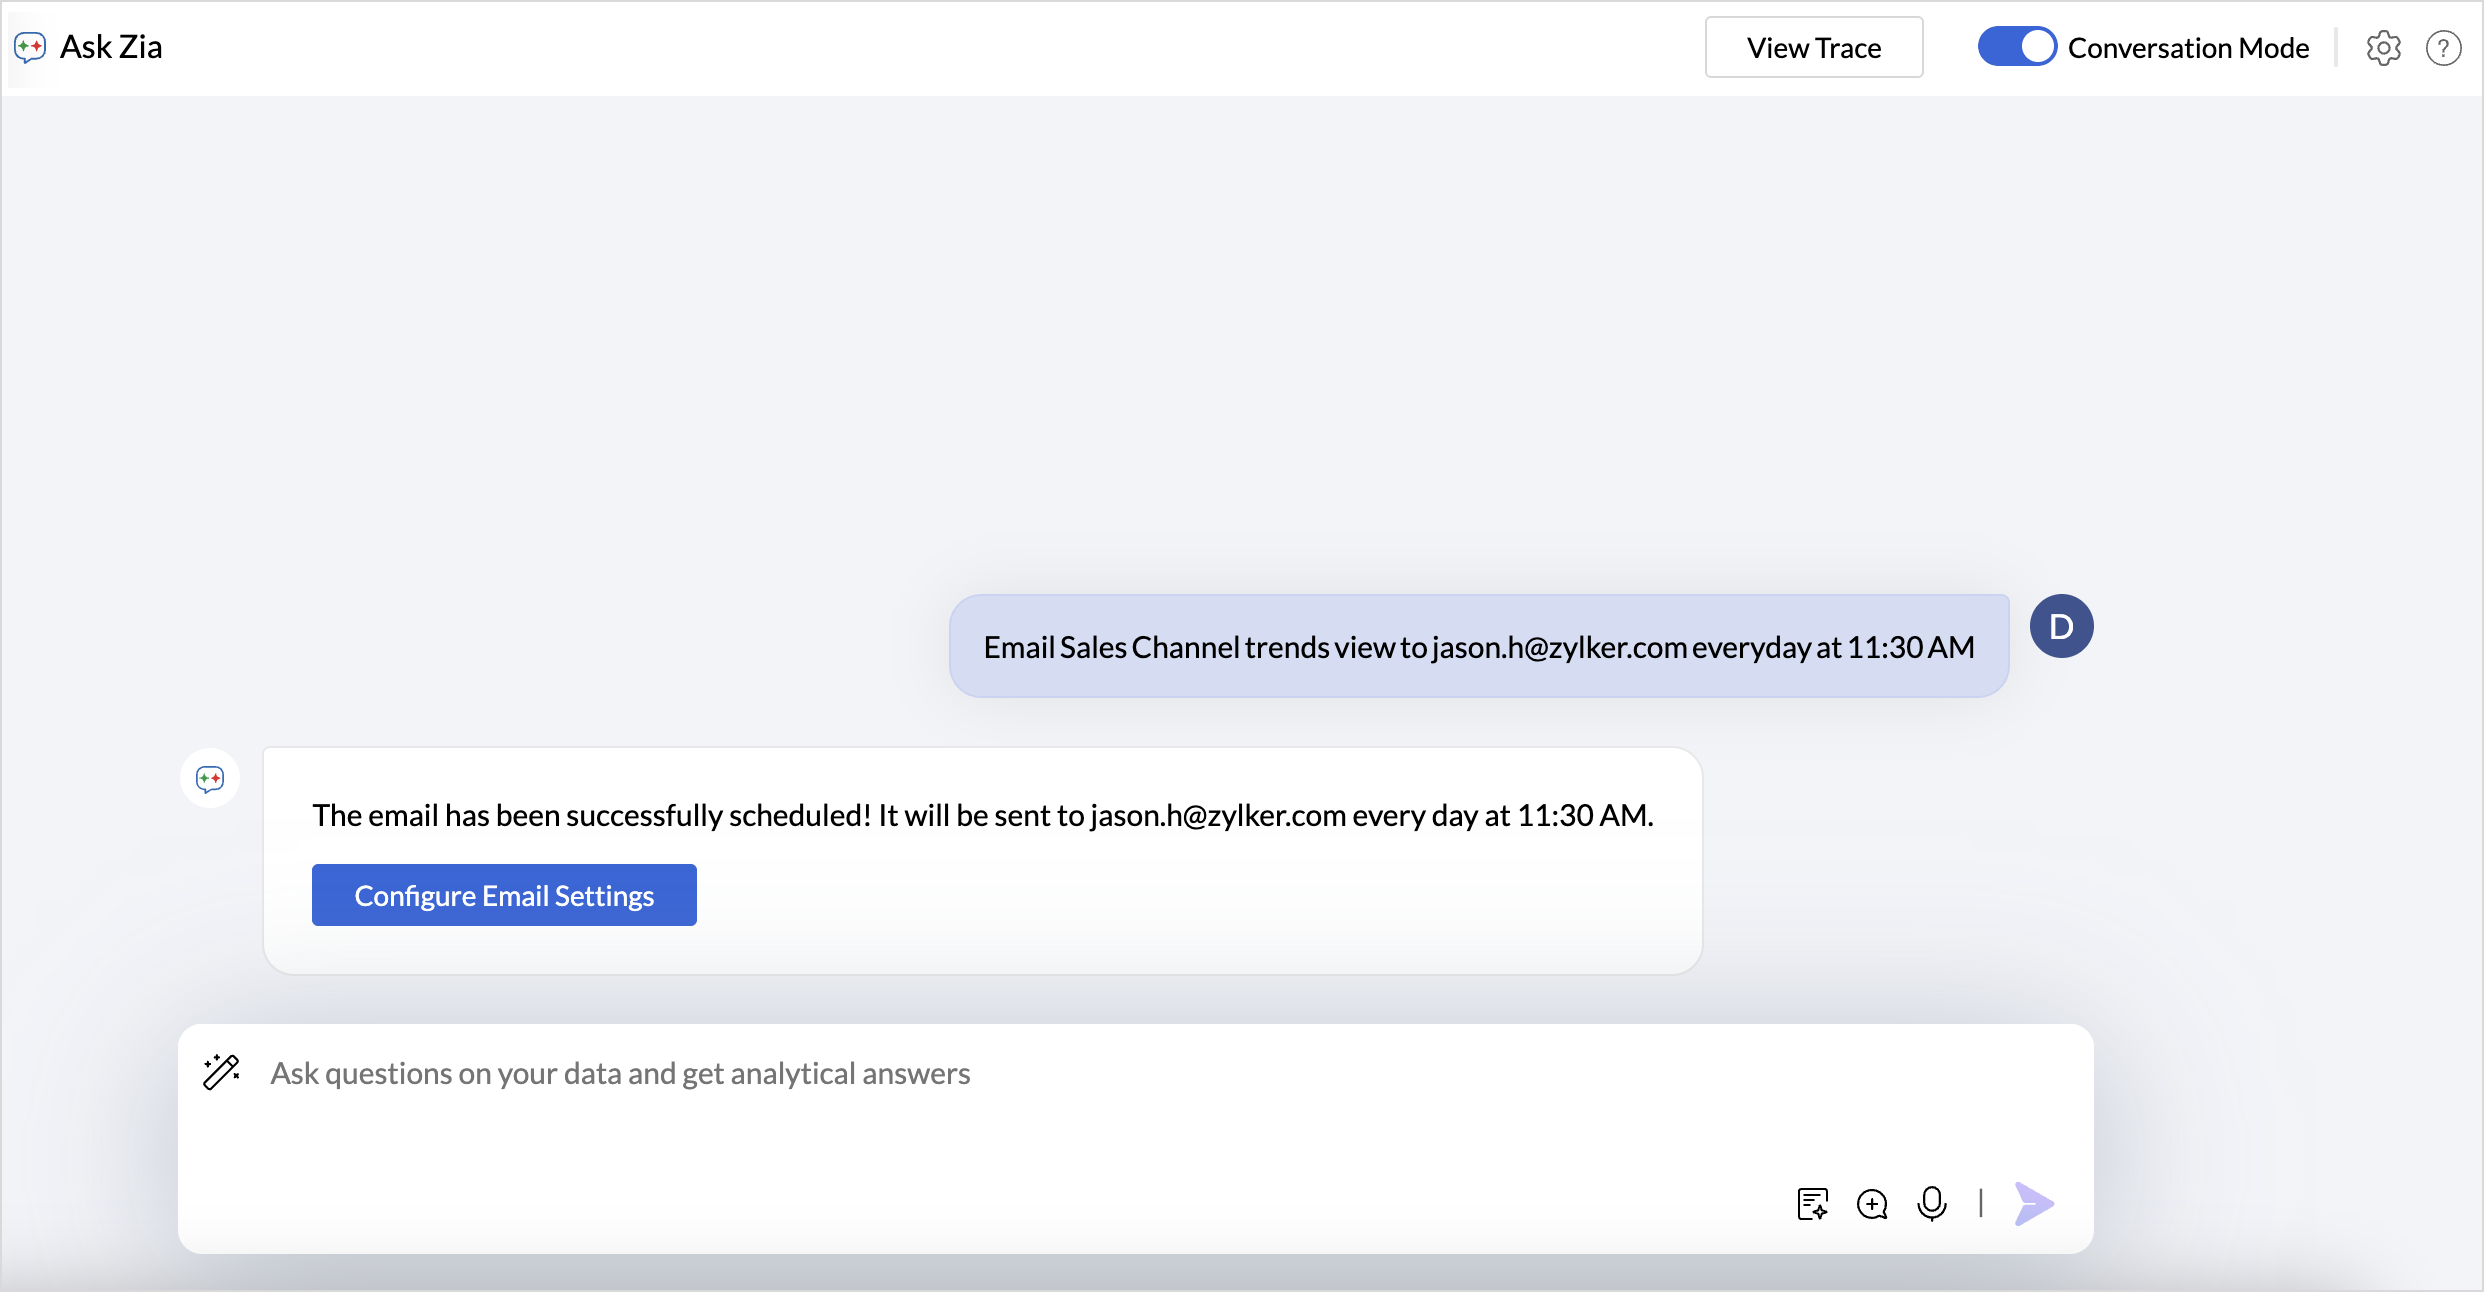Click the Ask Zia logo icon
The width and height of the screenshot is (2484, 1292).
click(x=30, y=47)
